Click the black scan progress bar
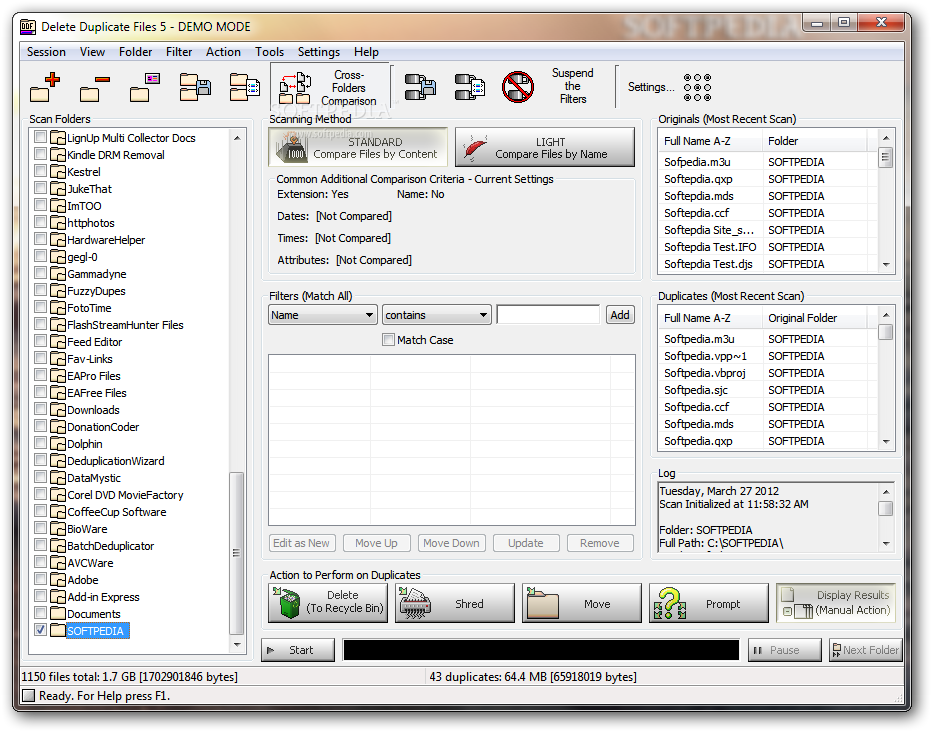The height and width of the screenshot is (732, 932). tap(541, 650)
